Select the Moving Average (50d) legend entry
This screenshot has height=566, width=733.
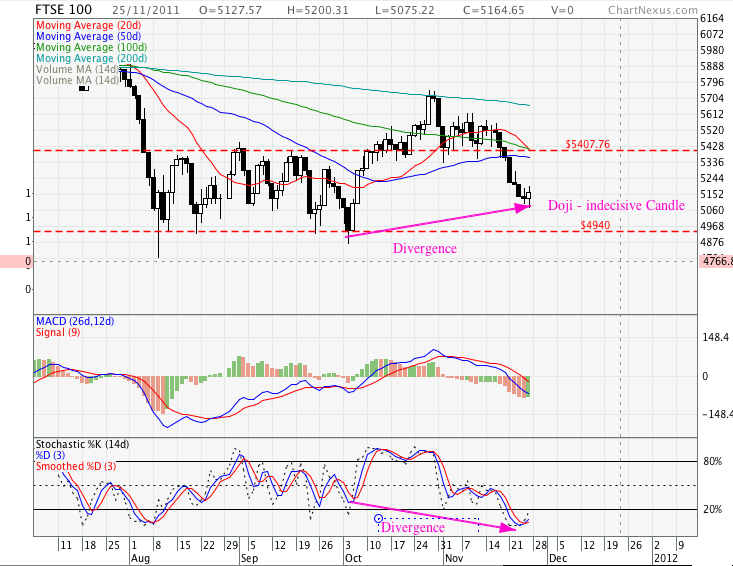[88, 36]
